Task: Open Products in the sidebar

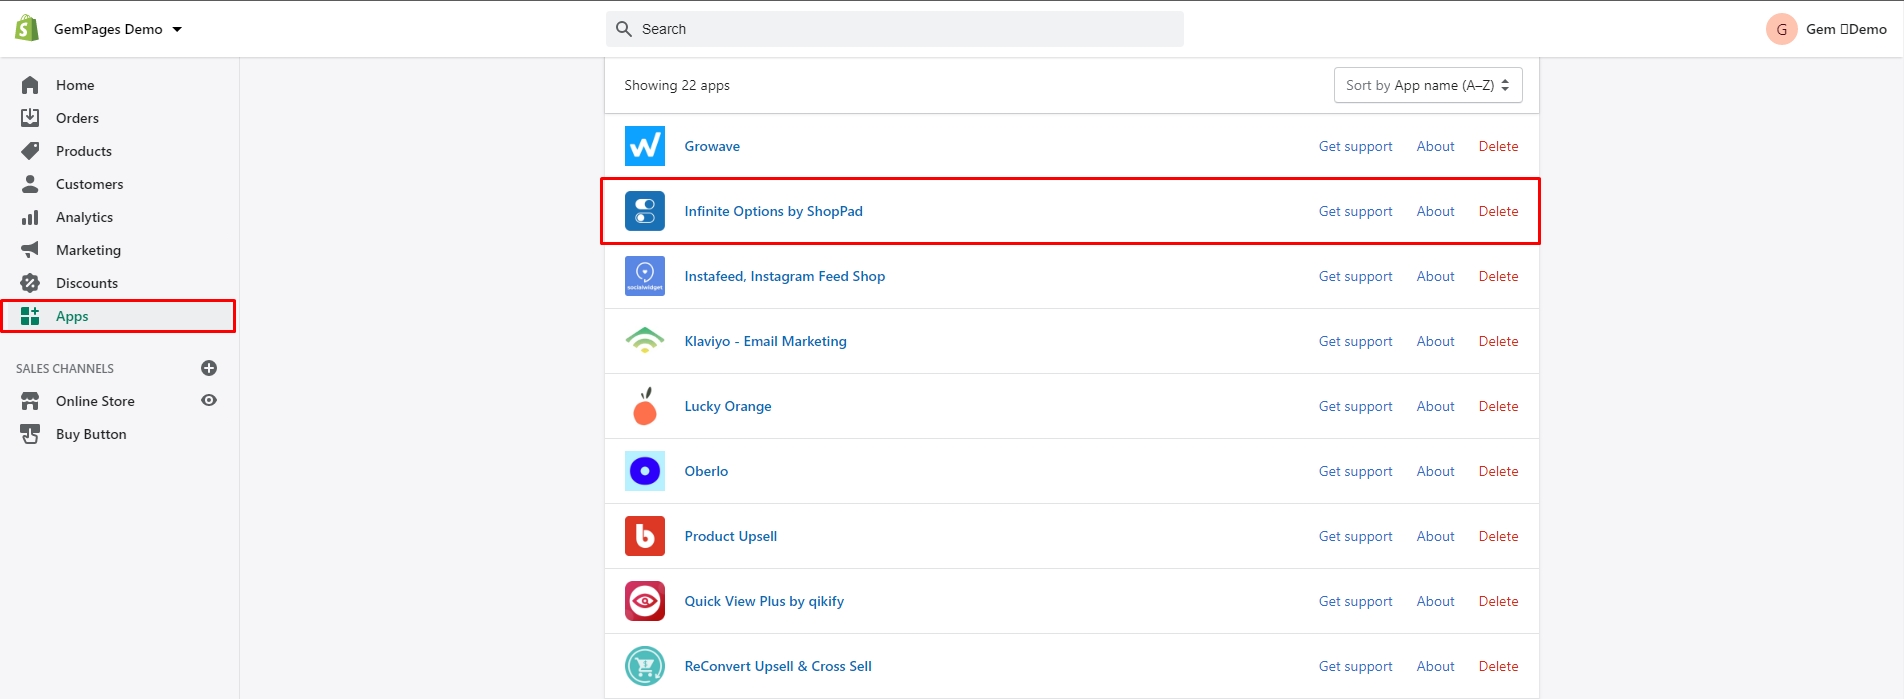Action: pyautogui.click(x=84, y=151)
